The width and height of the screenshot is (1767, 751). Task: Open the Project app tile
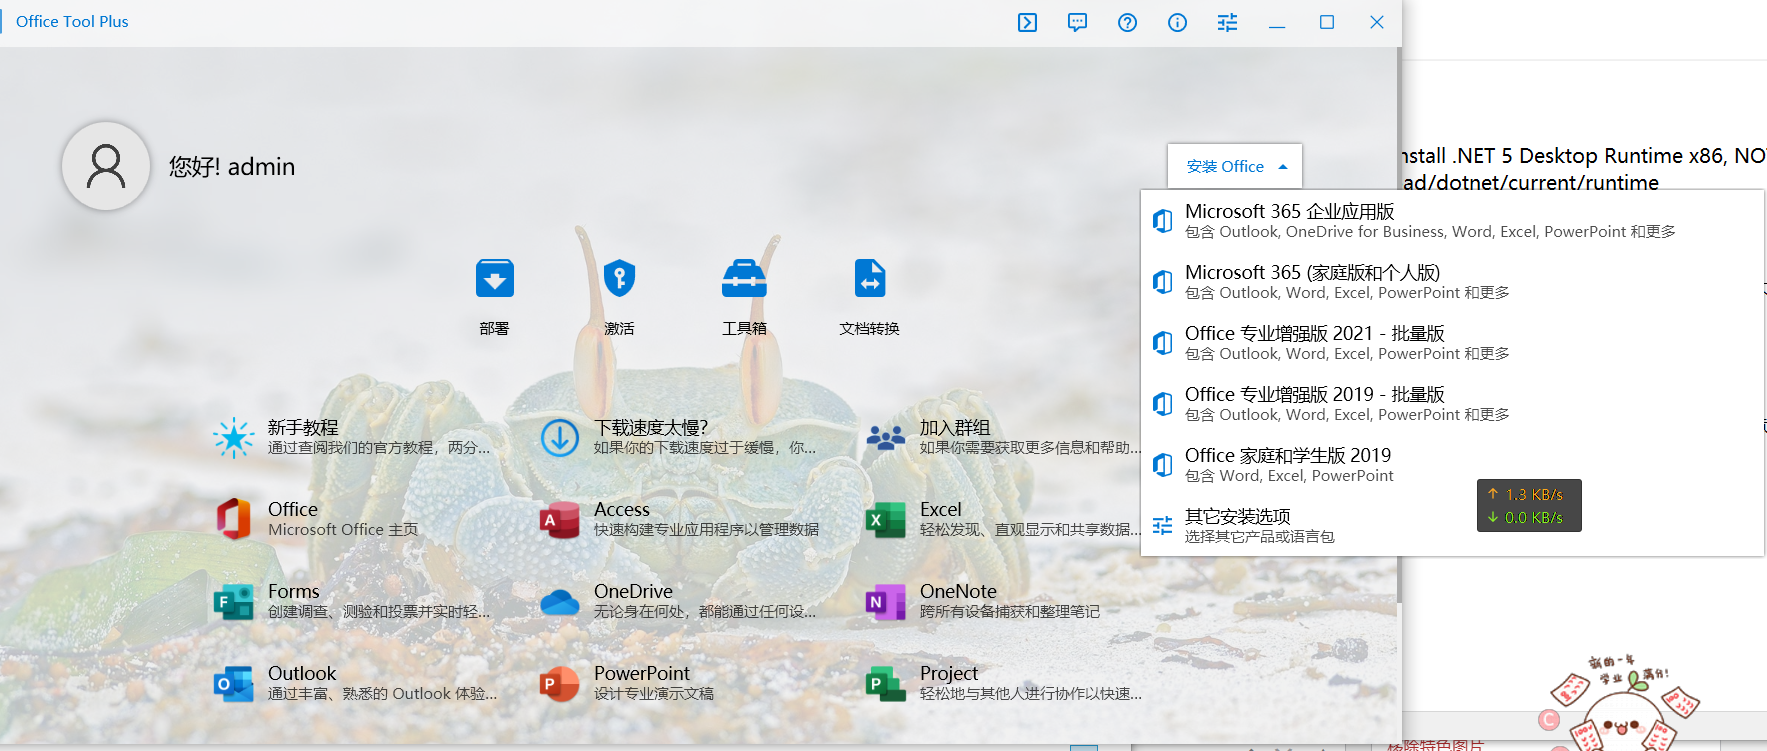(1002, 683)
